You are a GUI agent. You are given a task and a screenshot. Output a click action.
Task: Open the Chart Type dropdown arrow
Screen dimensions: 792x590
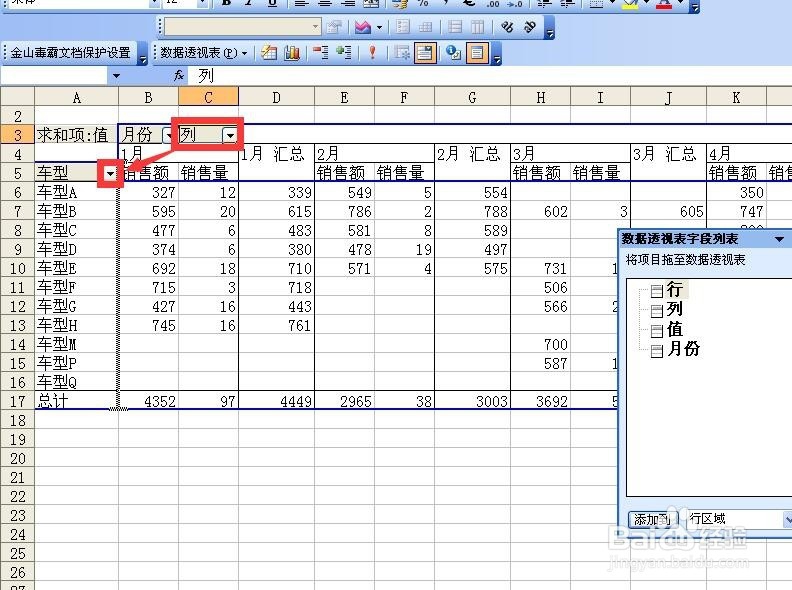point(379,27)
